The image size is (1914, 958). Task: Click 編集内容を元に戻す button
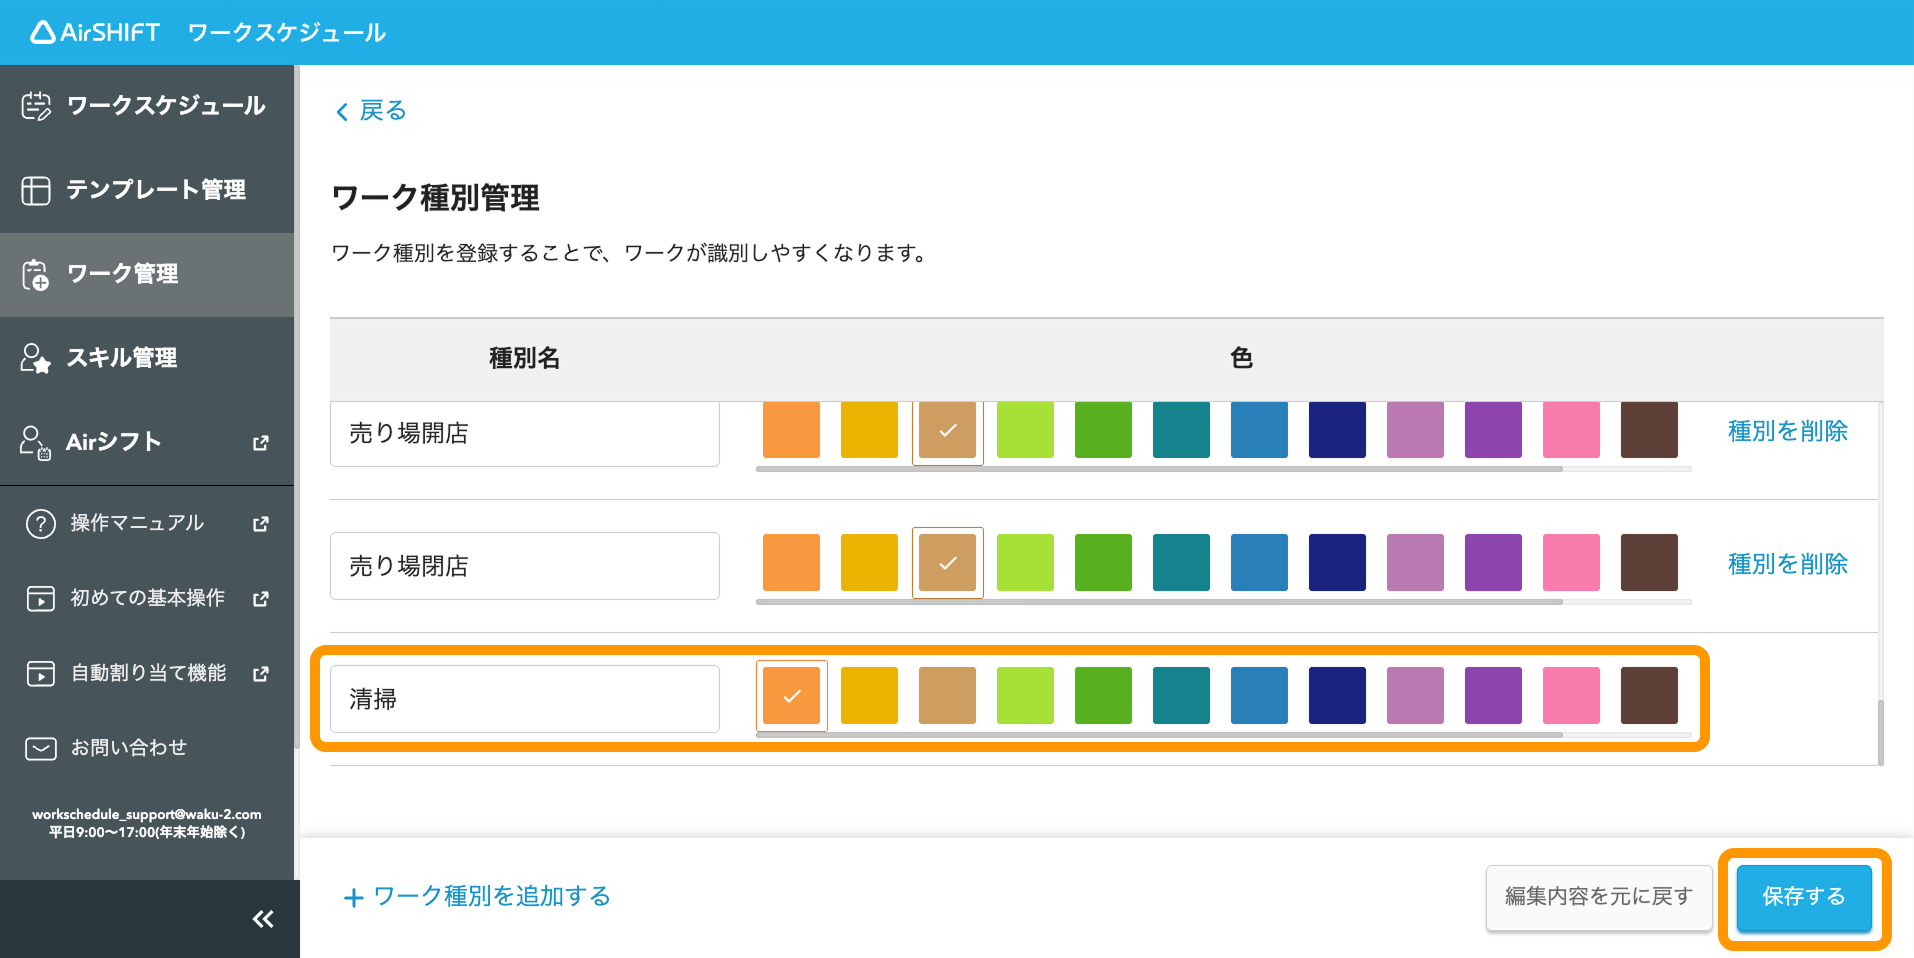point(1599,897)
